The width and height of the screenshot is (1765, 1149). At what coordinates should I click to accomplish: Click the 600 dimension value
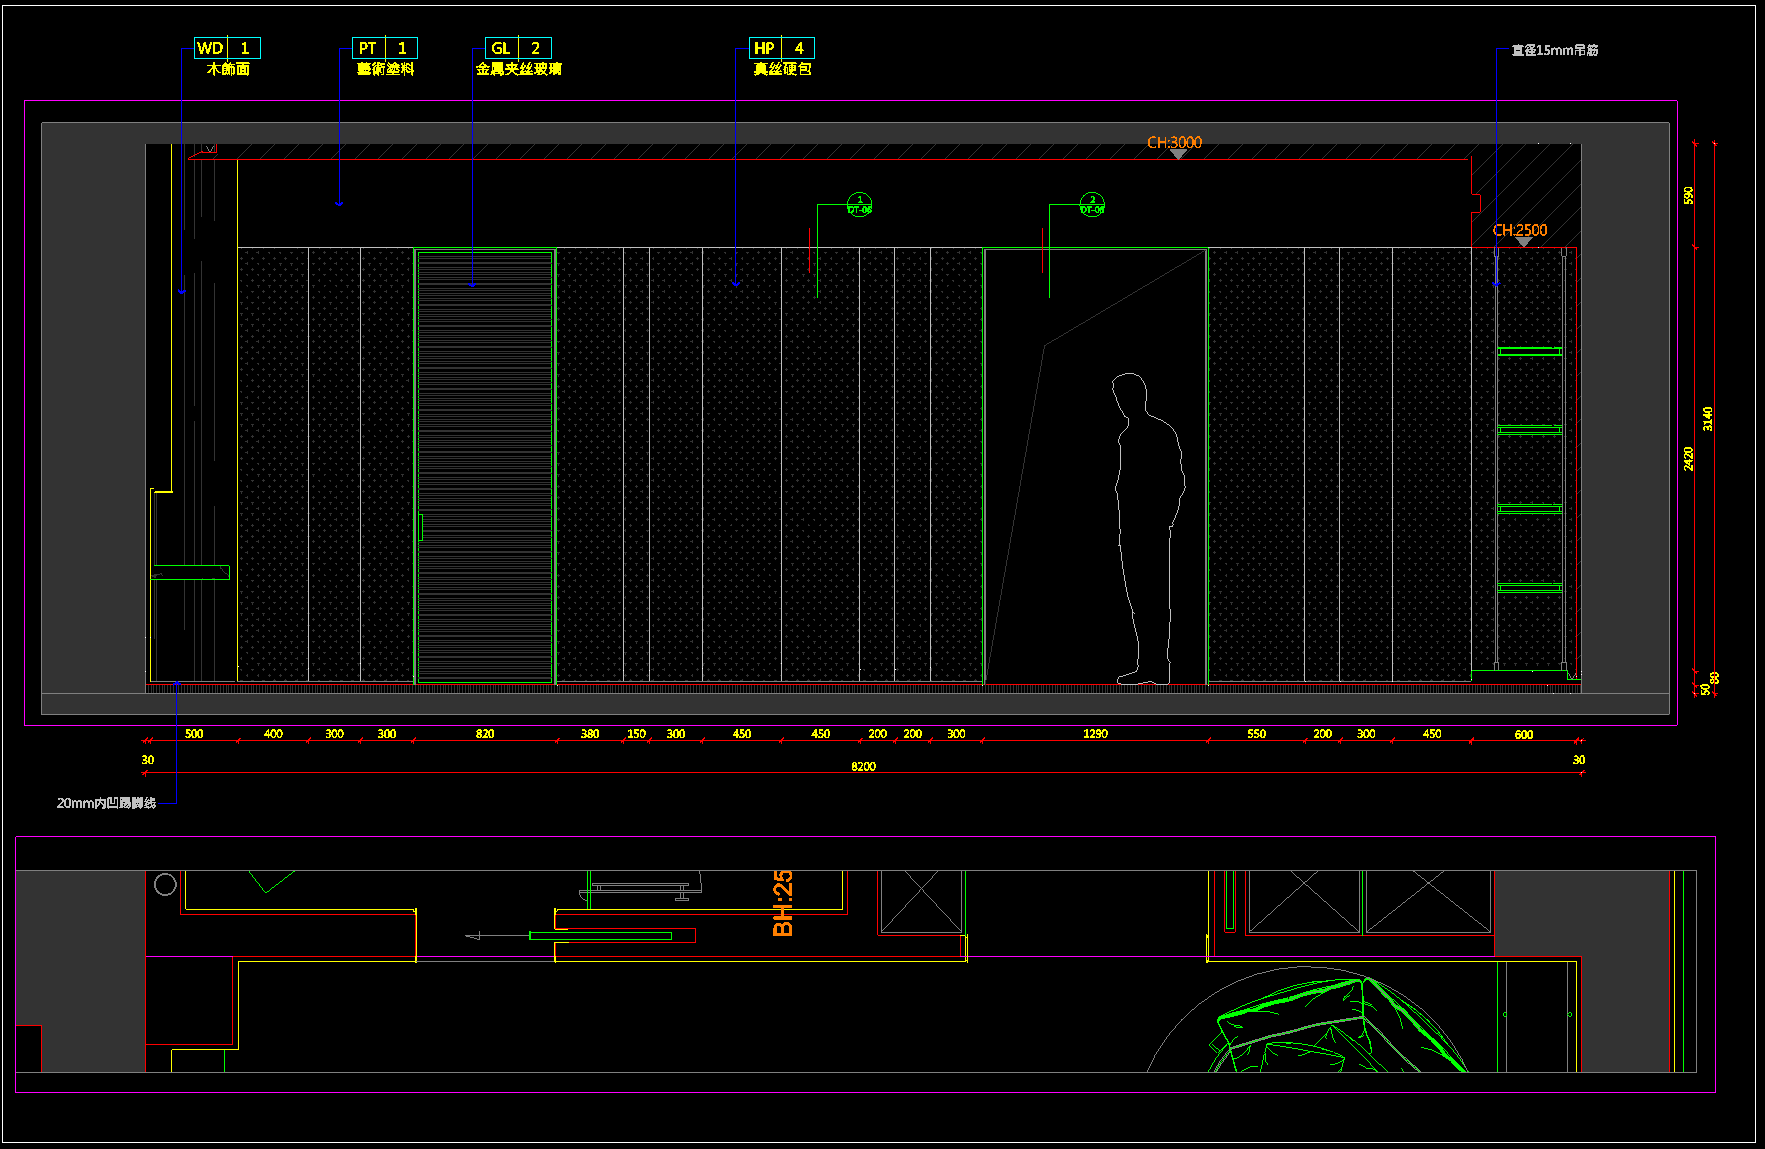[x=1523, y=735]
